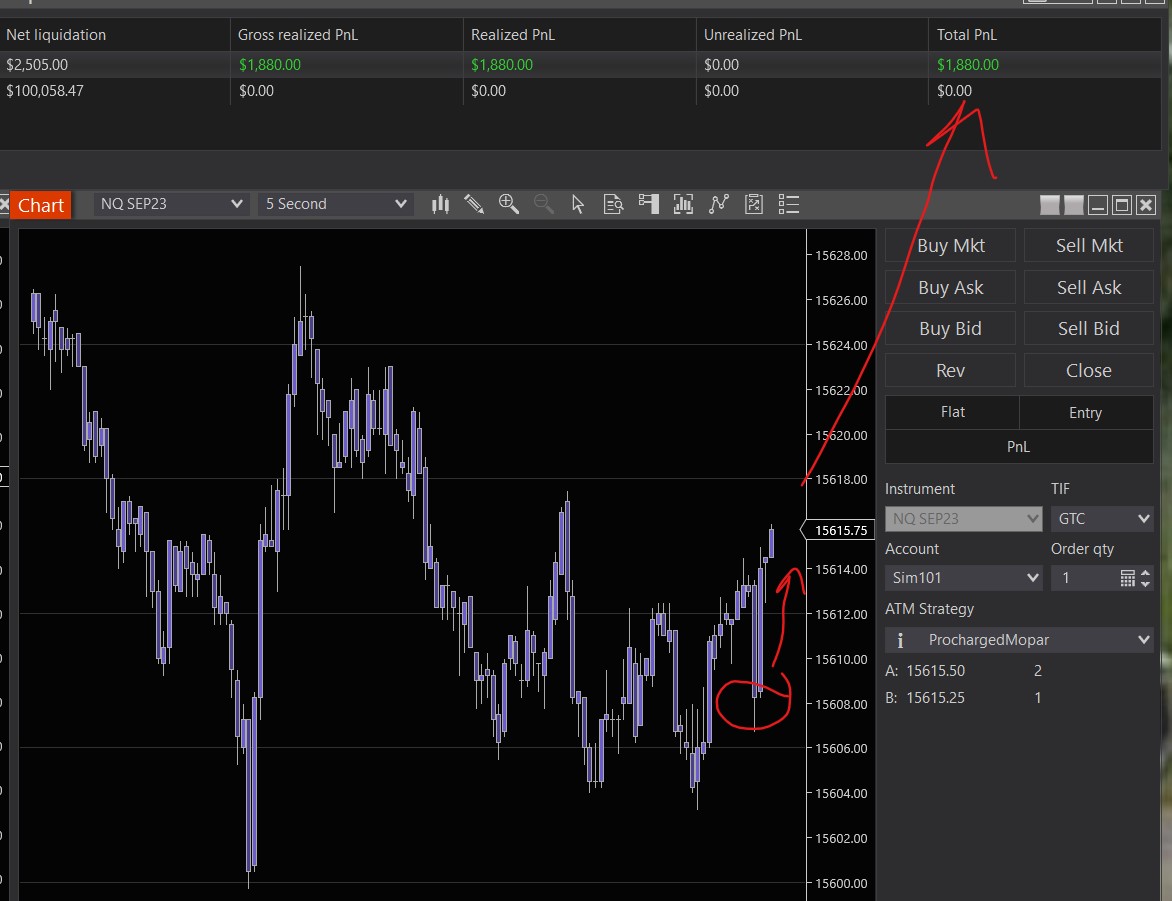The width and height of the screenshot is (1172, 901).
Task: Click the PnL display cell
Action: [1019, 446]
